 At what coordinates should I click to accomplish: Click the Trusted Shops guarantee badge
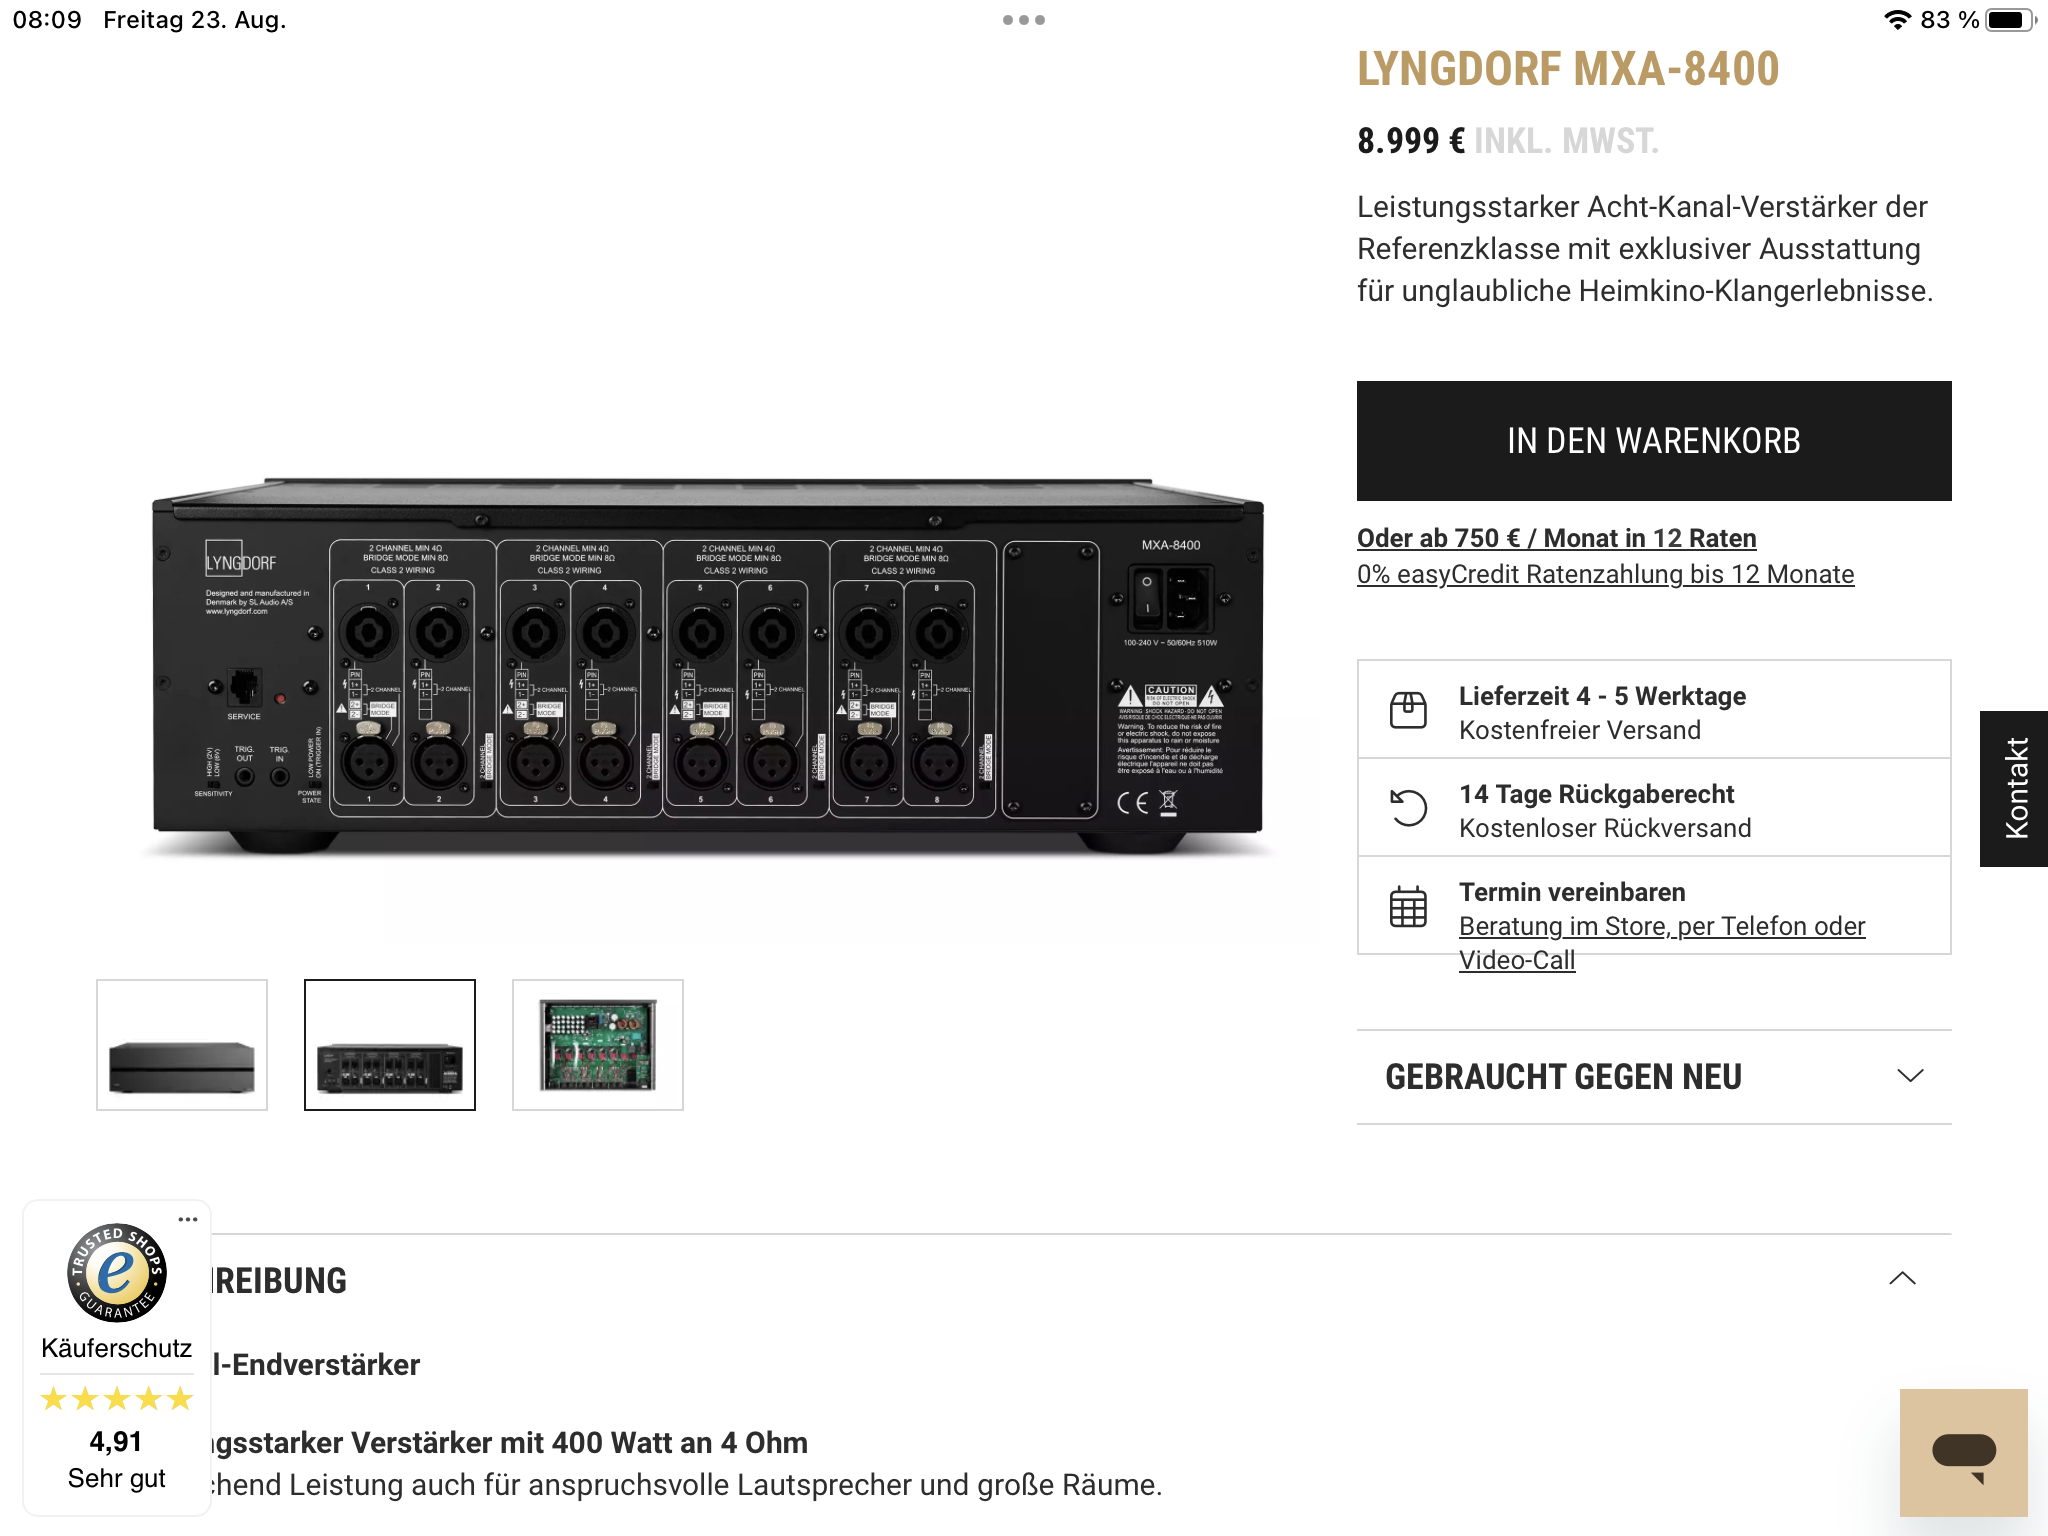coord(117,1272)
